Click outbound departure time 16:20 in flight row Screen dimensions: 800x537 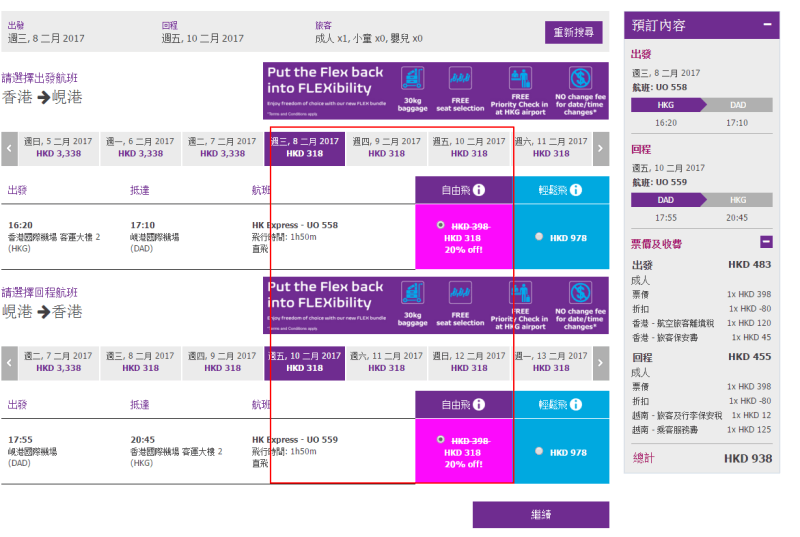click(x=20, y=225)
